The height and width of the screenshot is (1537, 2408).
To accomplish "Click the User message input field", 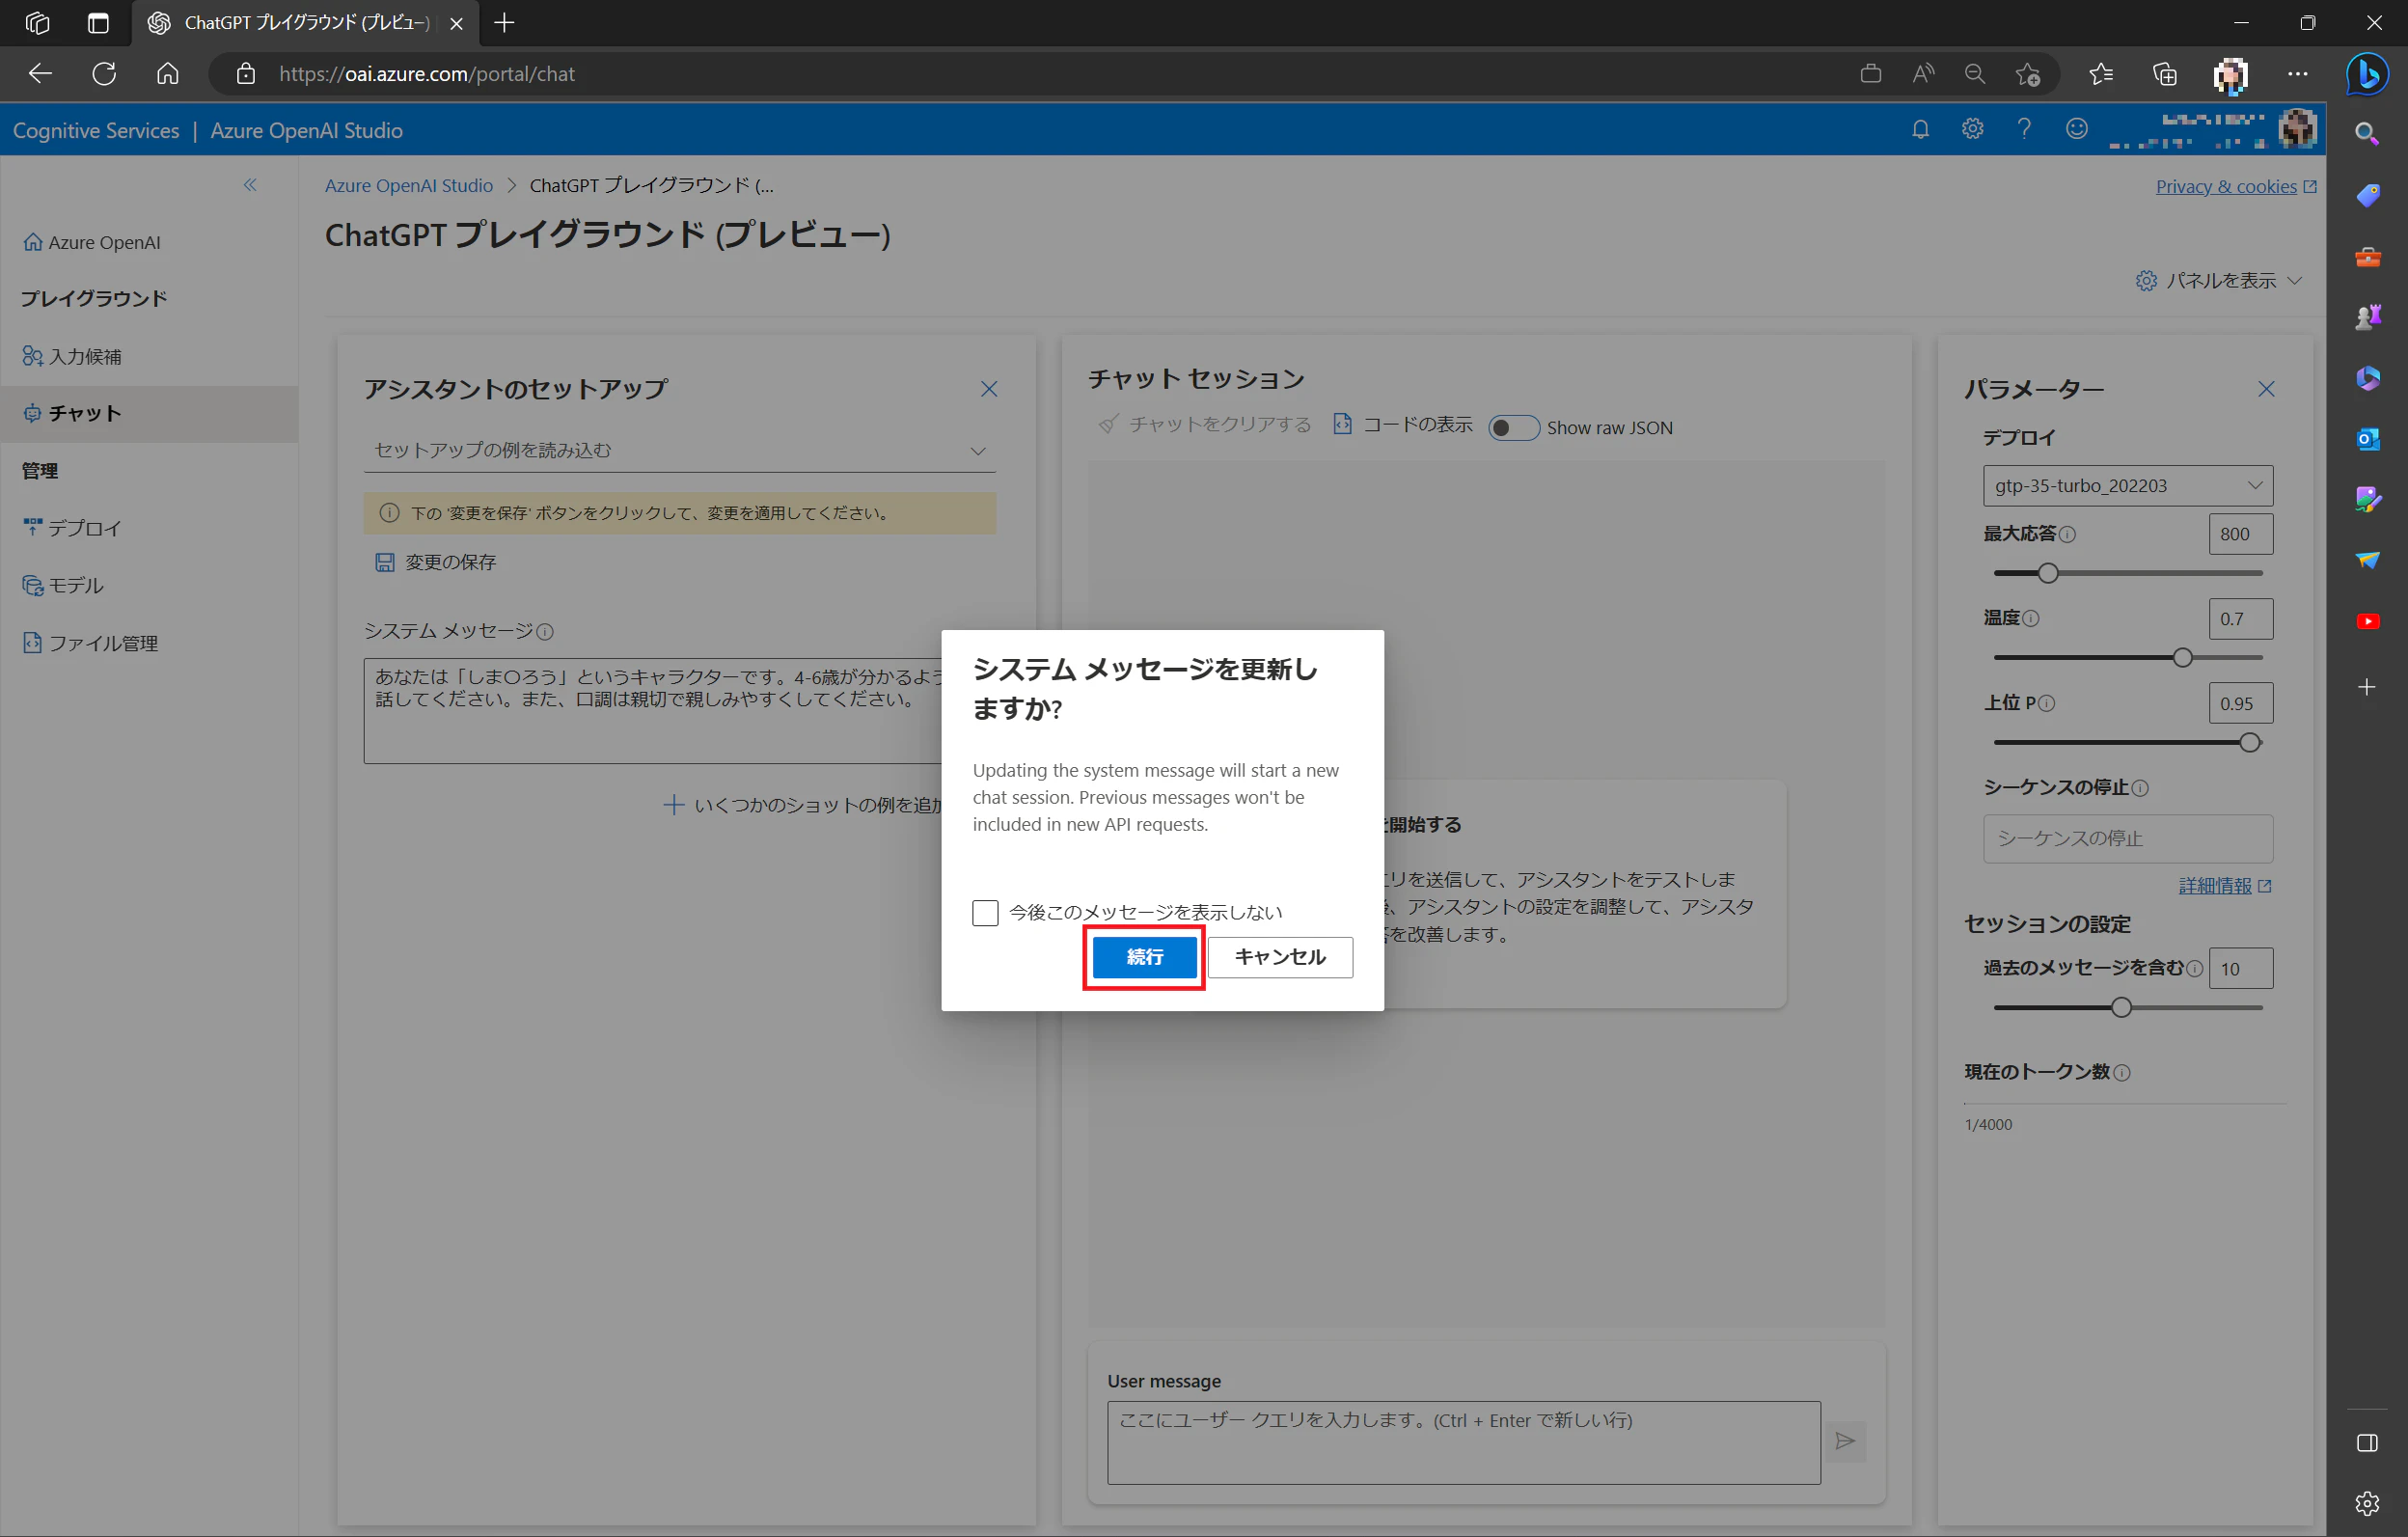I will (1463, 1442).
